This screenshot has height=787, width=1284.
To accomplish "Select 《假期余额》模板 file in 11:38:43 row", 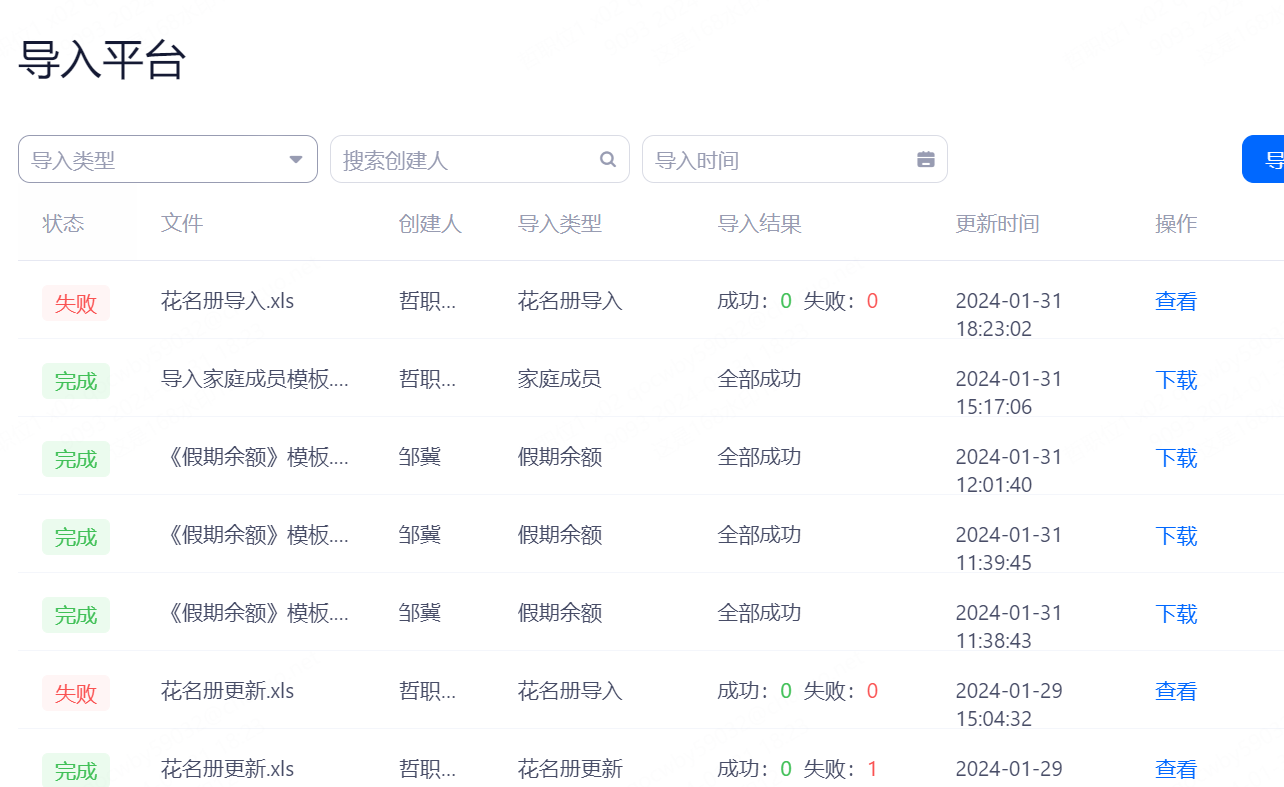I will 255,613.
